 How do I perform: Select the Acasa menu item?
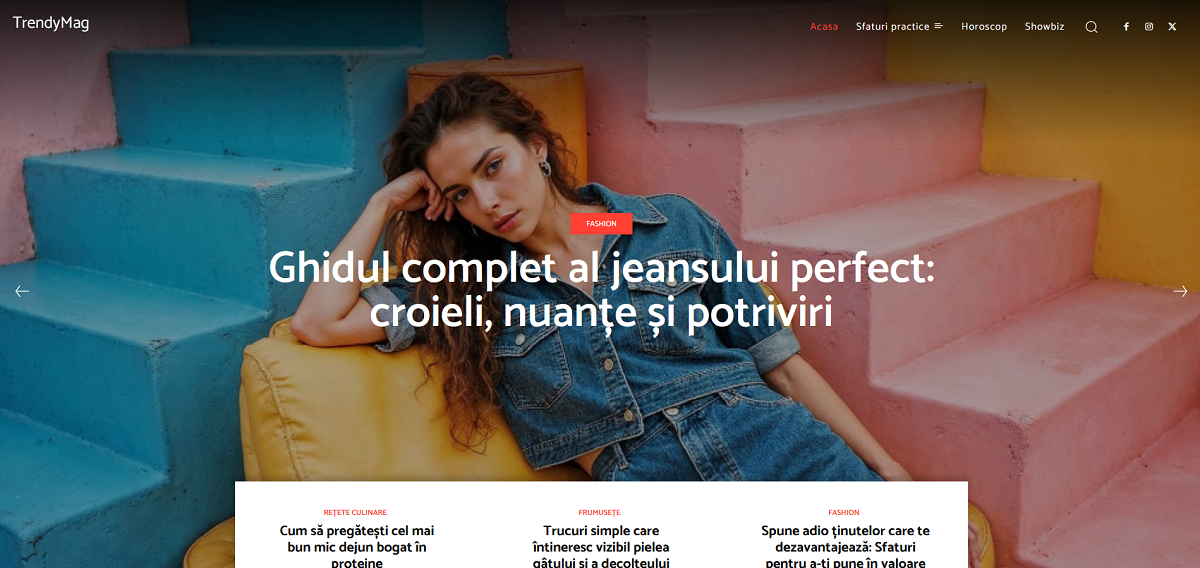(824, 27)
